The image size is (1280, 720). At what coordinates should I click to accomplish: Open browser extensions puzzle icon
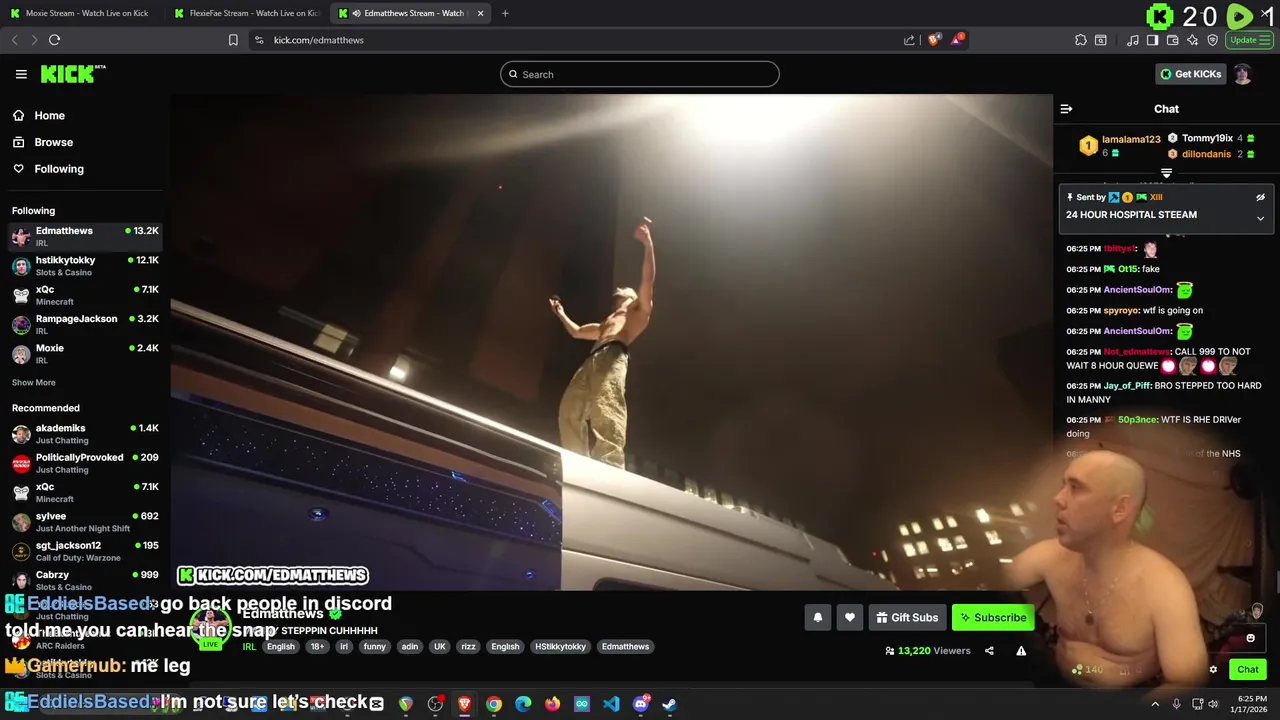point(1081,40)
